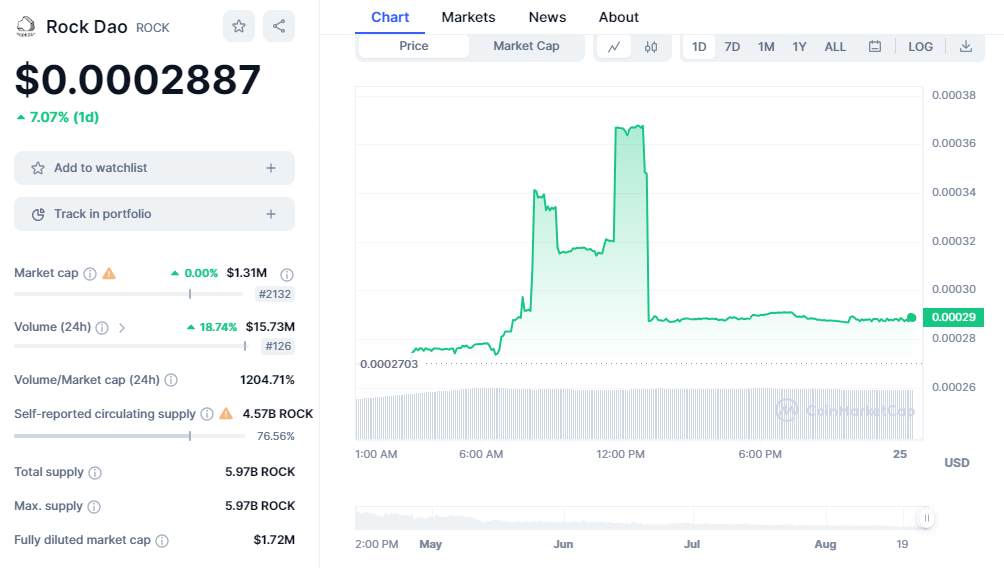This screenshot has width=1004, height=568.
Task: Switch to candlestick chart icon
Action: (x=651, y=47)
